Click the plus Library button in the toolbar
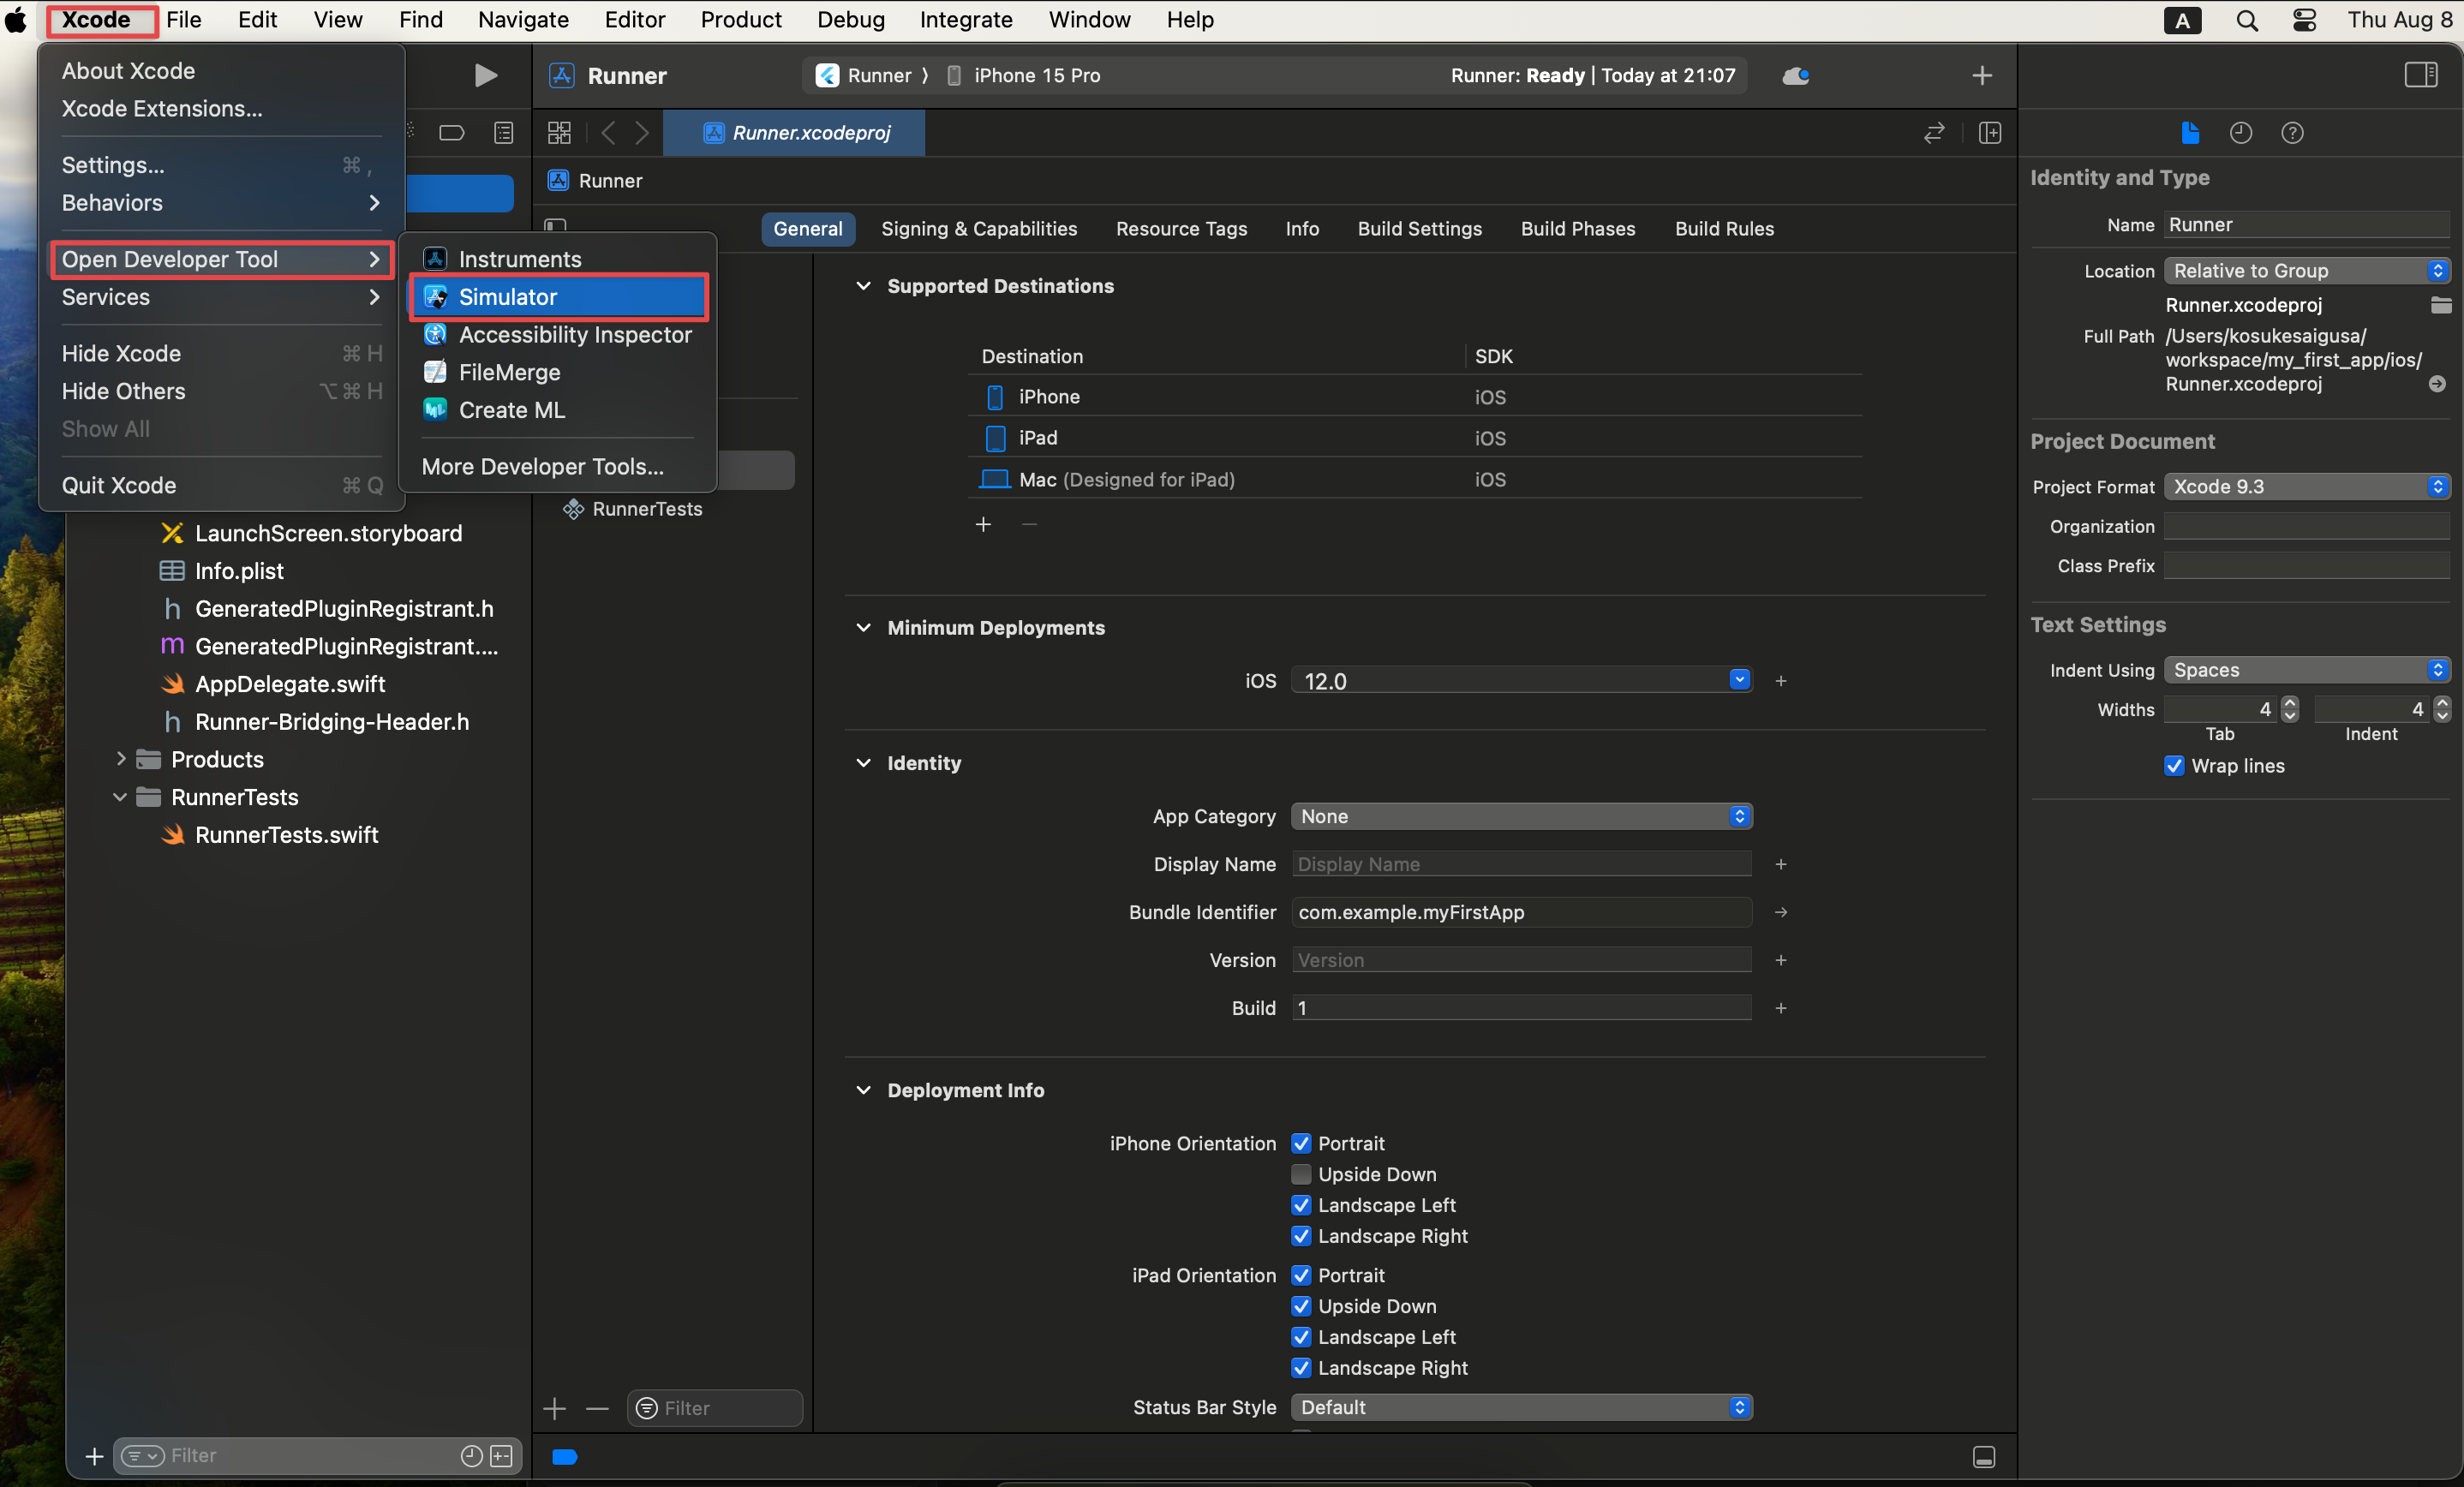2464x1487 pixels. click(x=1981, y=75)
